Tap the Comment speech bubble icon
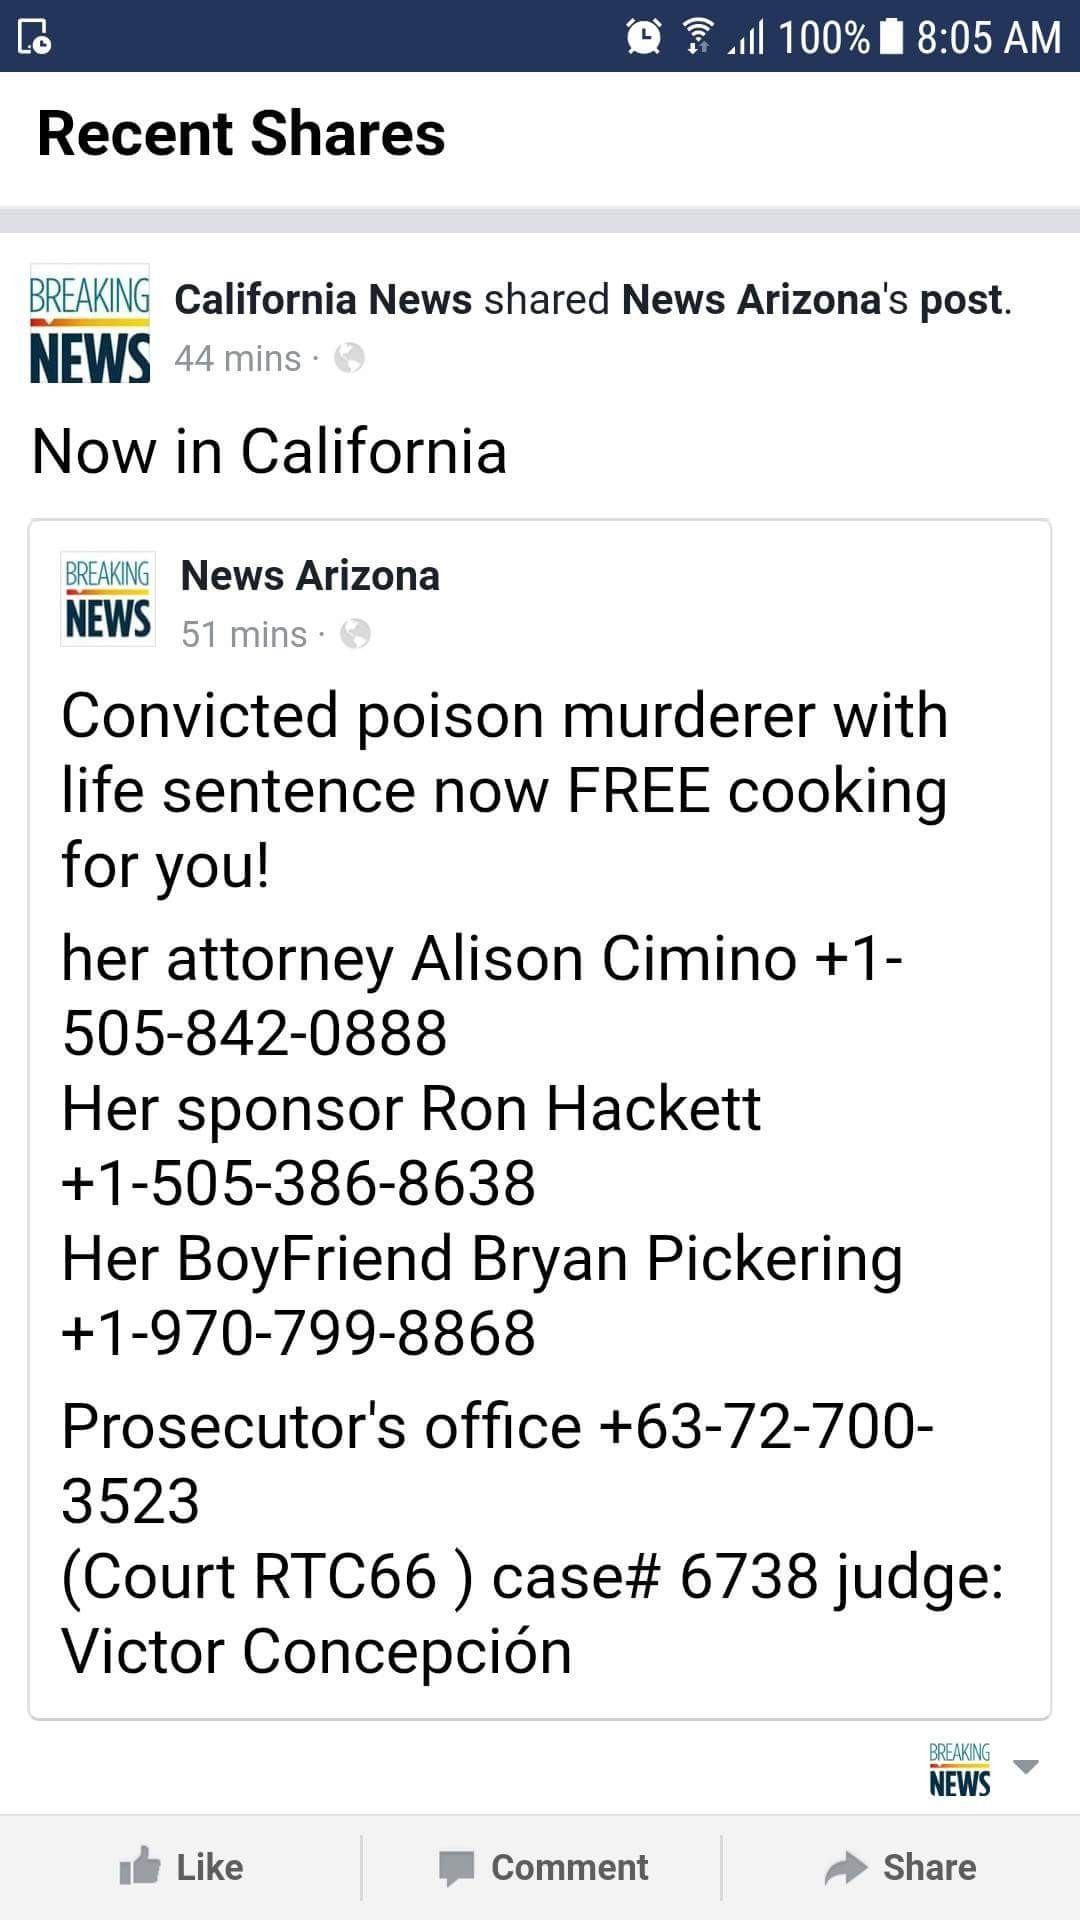The height and width of the screenshot is (1920, 1080). point(457,1867)
